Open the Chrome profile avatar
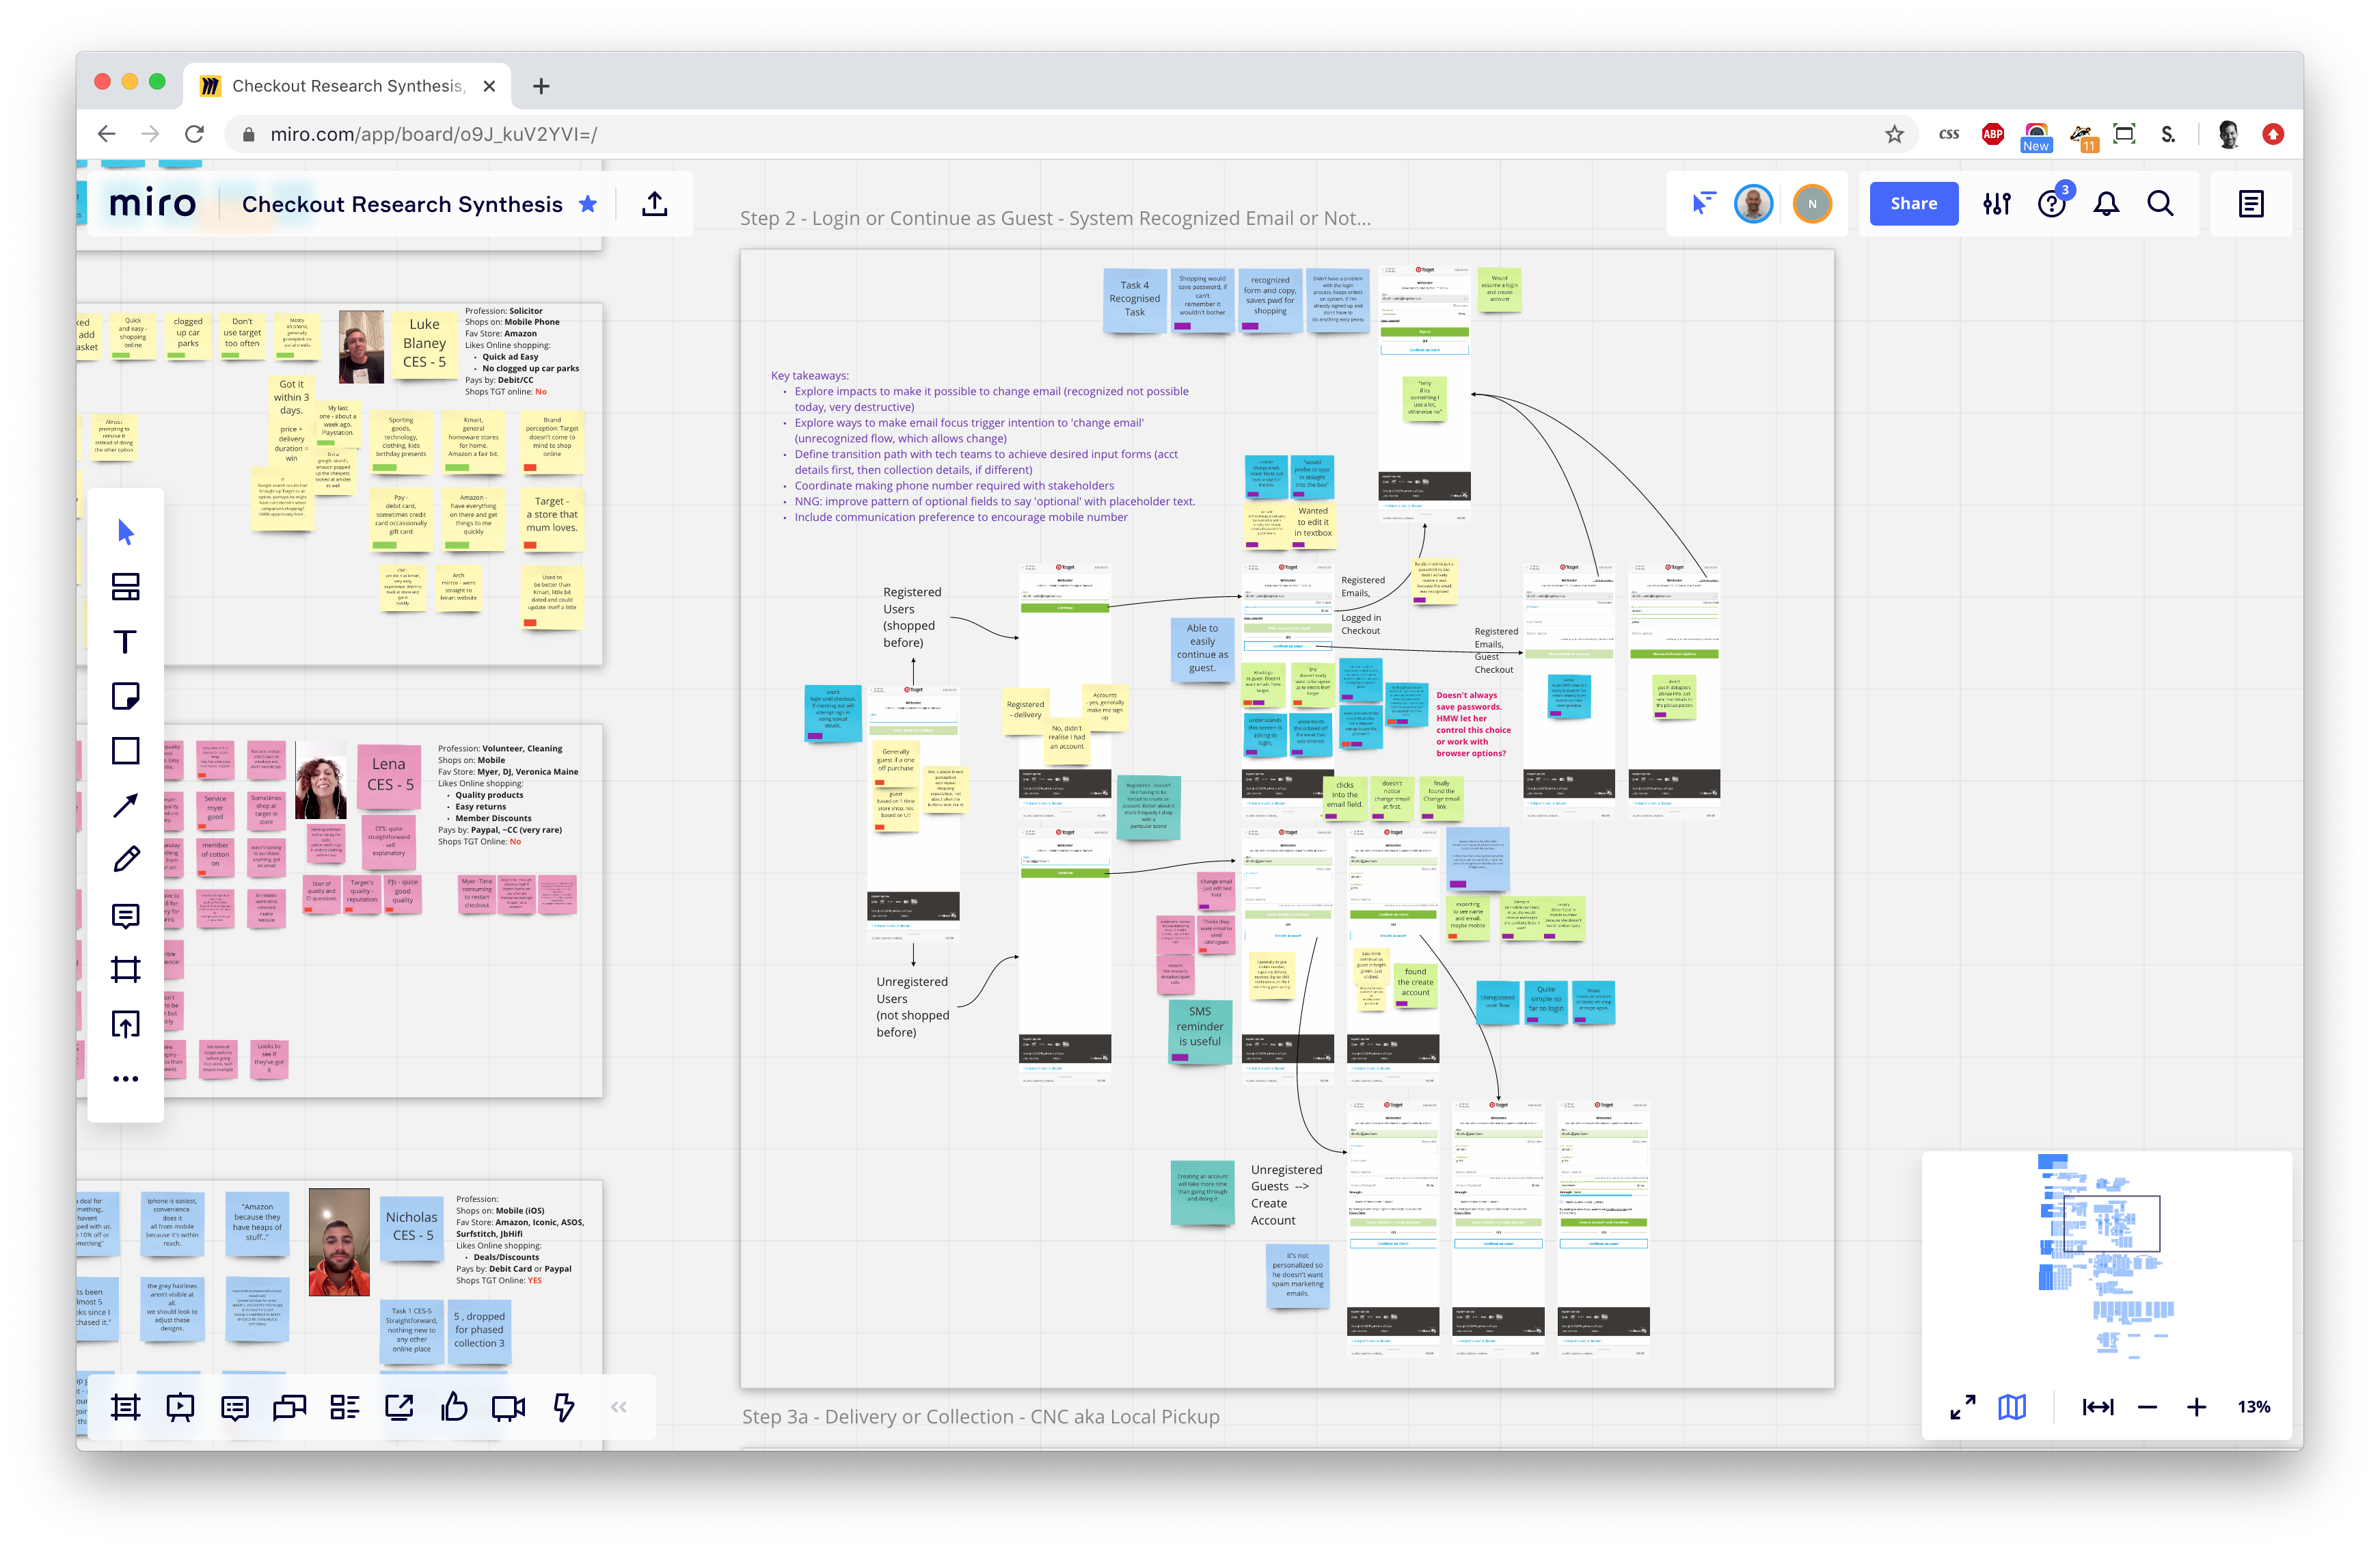2380x1552 pixels. pyautogui.click(x=2228, y=134)
